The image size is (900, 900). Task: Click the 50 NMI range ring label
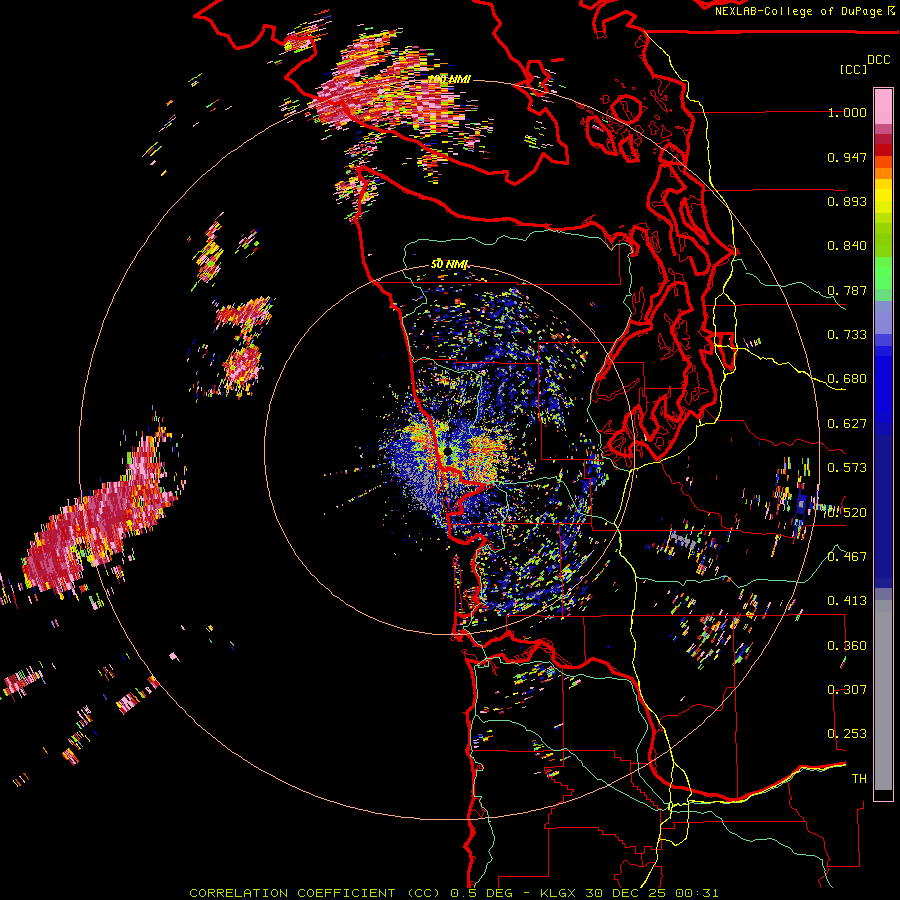(x=449, y=265)
